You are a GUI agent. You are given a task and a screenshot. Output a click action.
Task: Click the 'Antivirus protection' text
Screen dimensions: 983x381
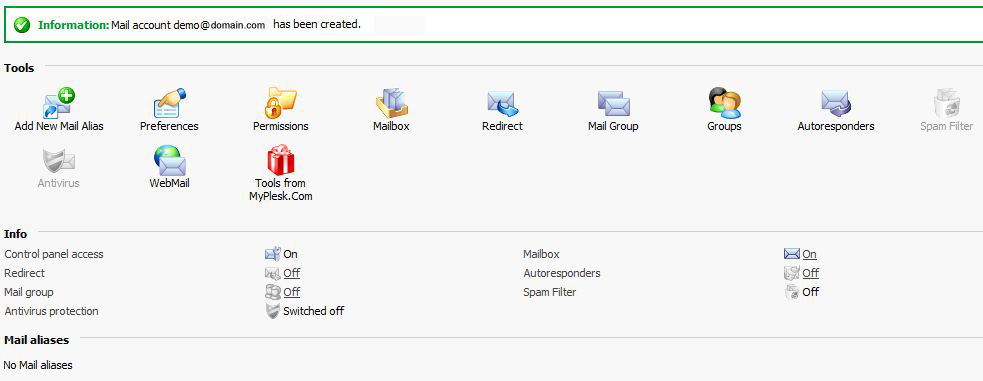click(x=51, y=311)
